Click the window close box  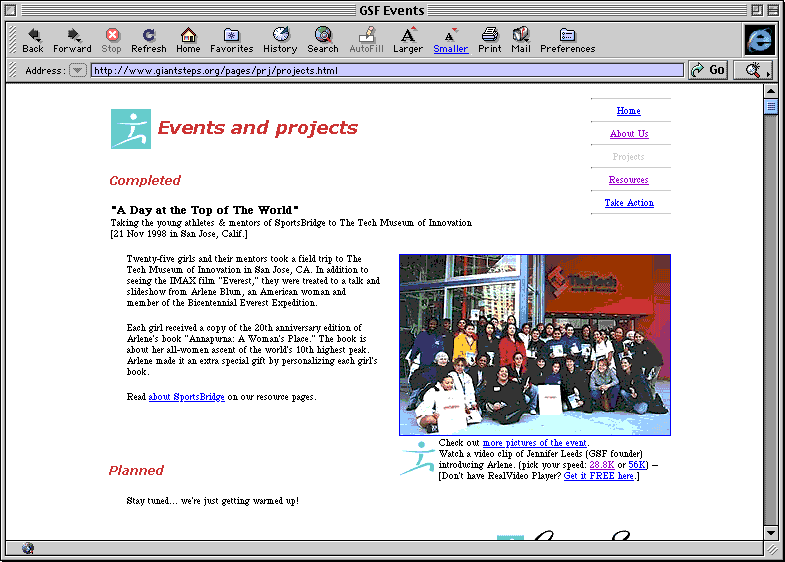click(x=11, y=10)
